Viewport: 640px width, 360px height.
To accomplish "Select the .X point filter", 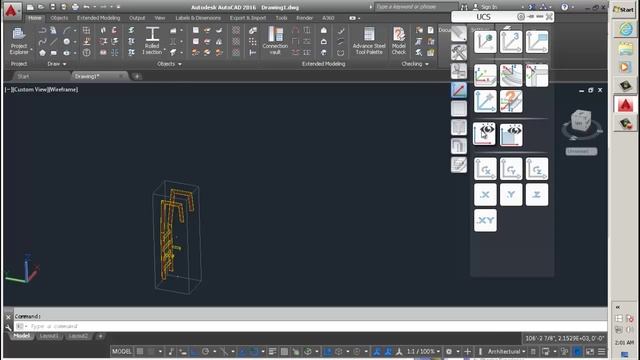I will [485, 195].
